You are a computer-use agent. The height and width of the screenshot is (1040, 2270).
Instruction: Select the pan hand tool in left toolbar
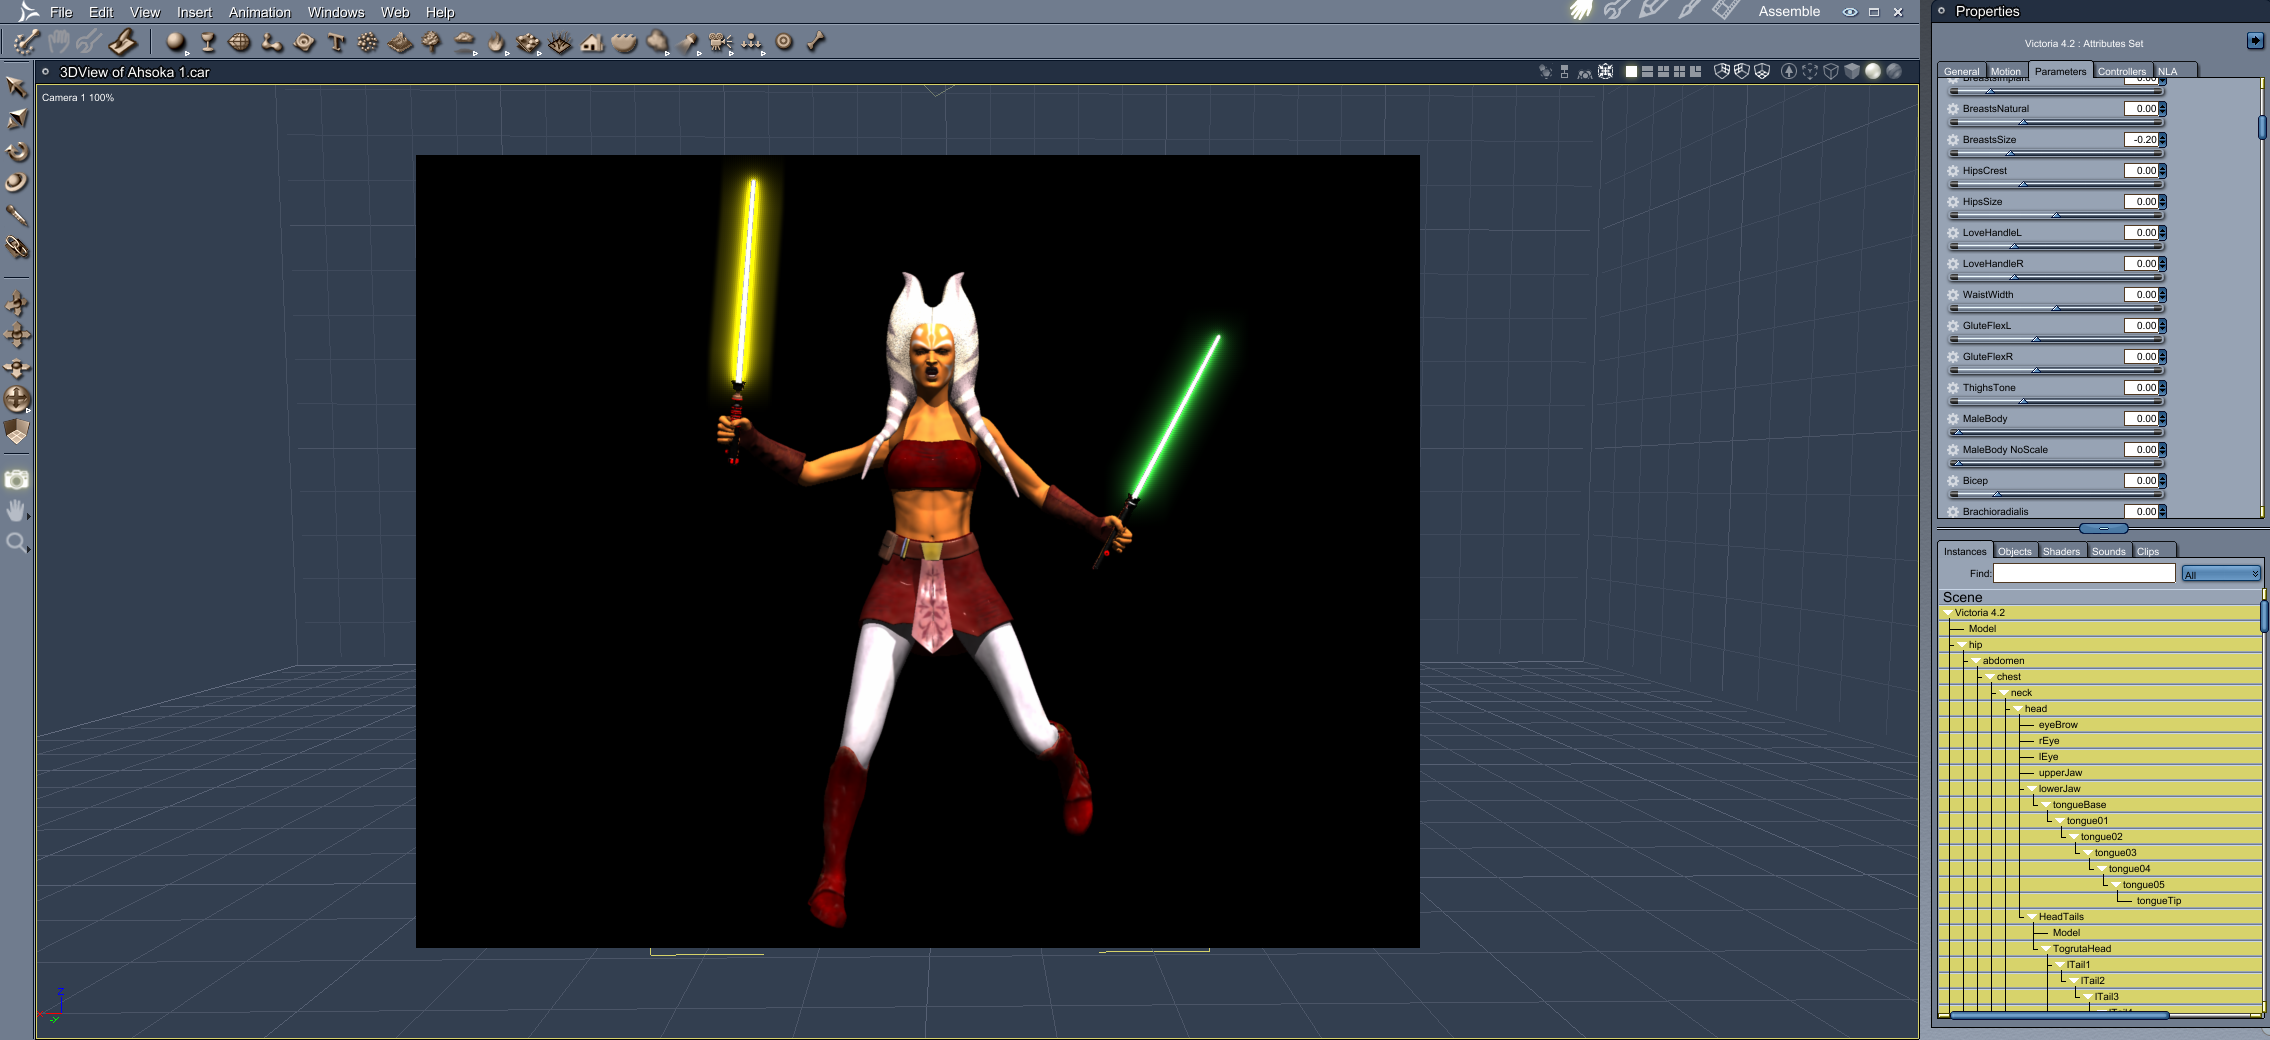[x=17, y=511]
